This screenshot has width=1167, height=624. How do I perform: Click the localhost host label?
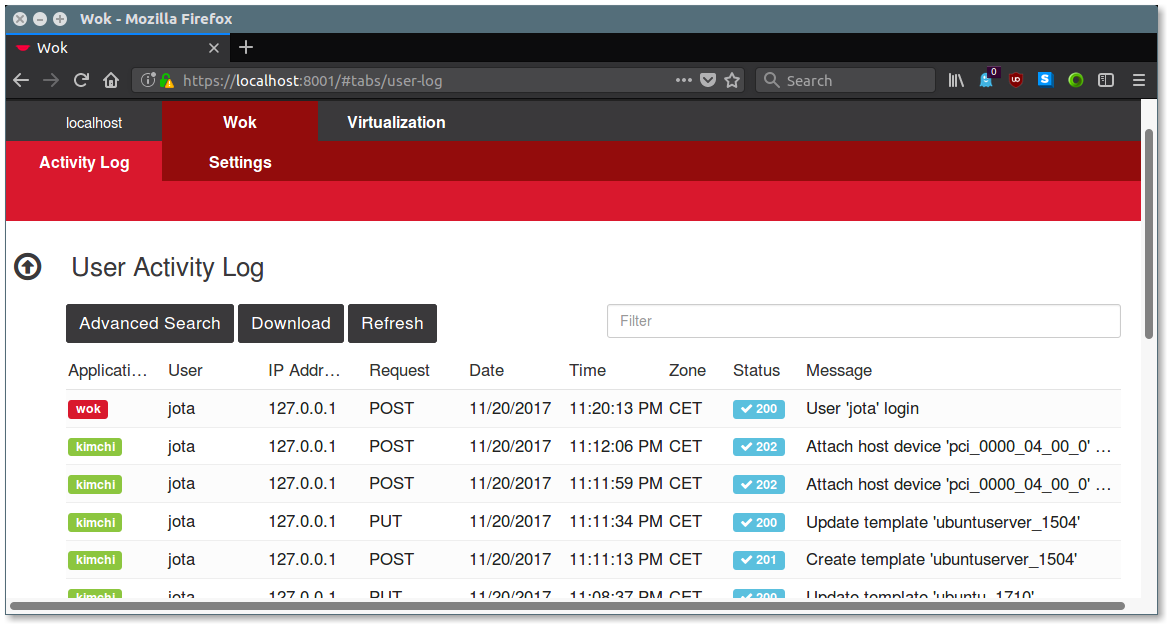pos(94,123)
